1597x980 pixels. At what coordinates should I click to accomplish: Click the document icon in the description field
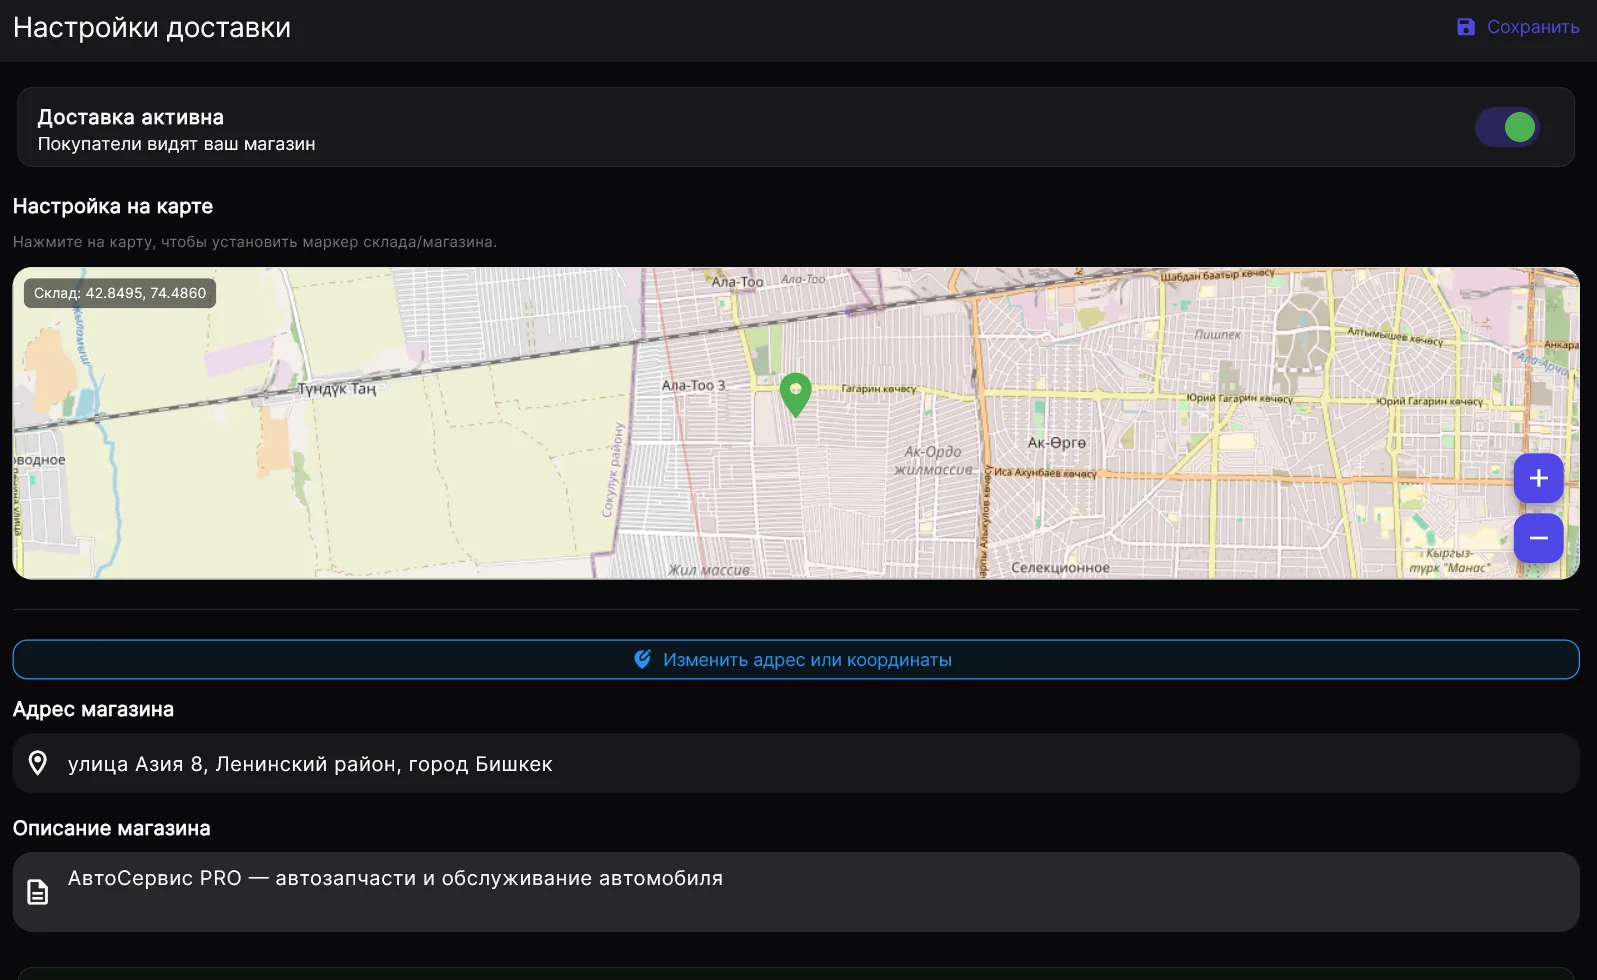point(38,892)
